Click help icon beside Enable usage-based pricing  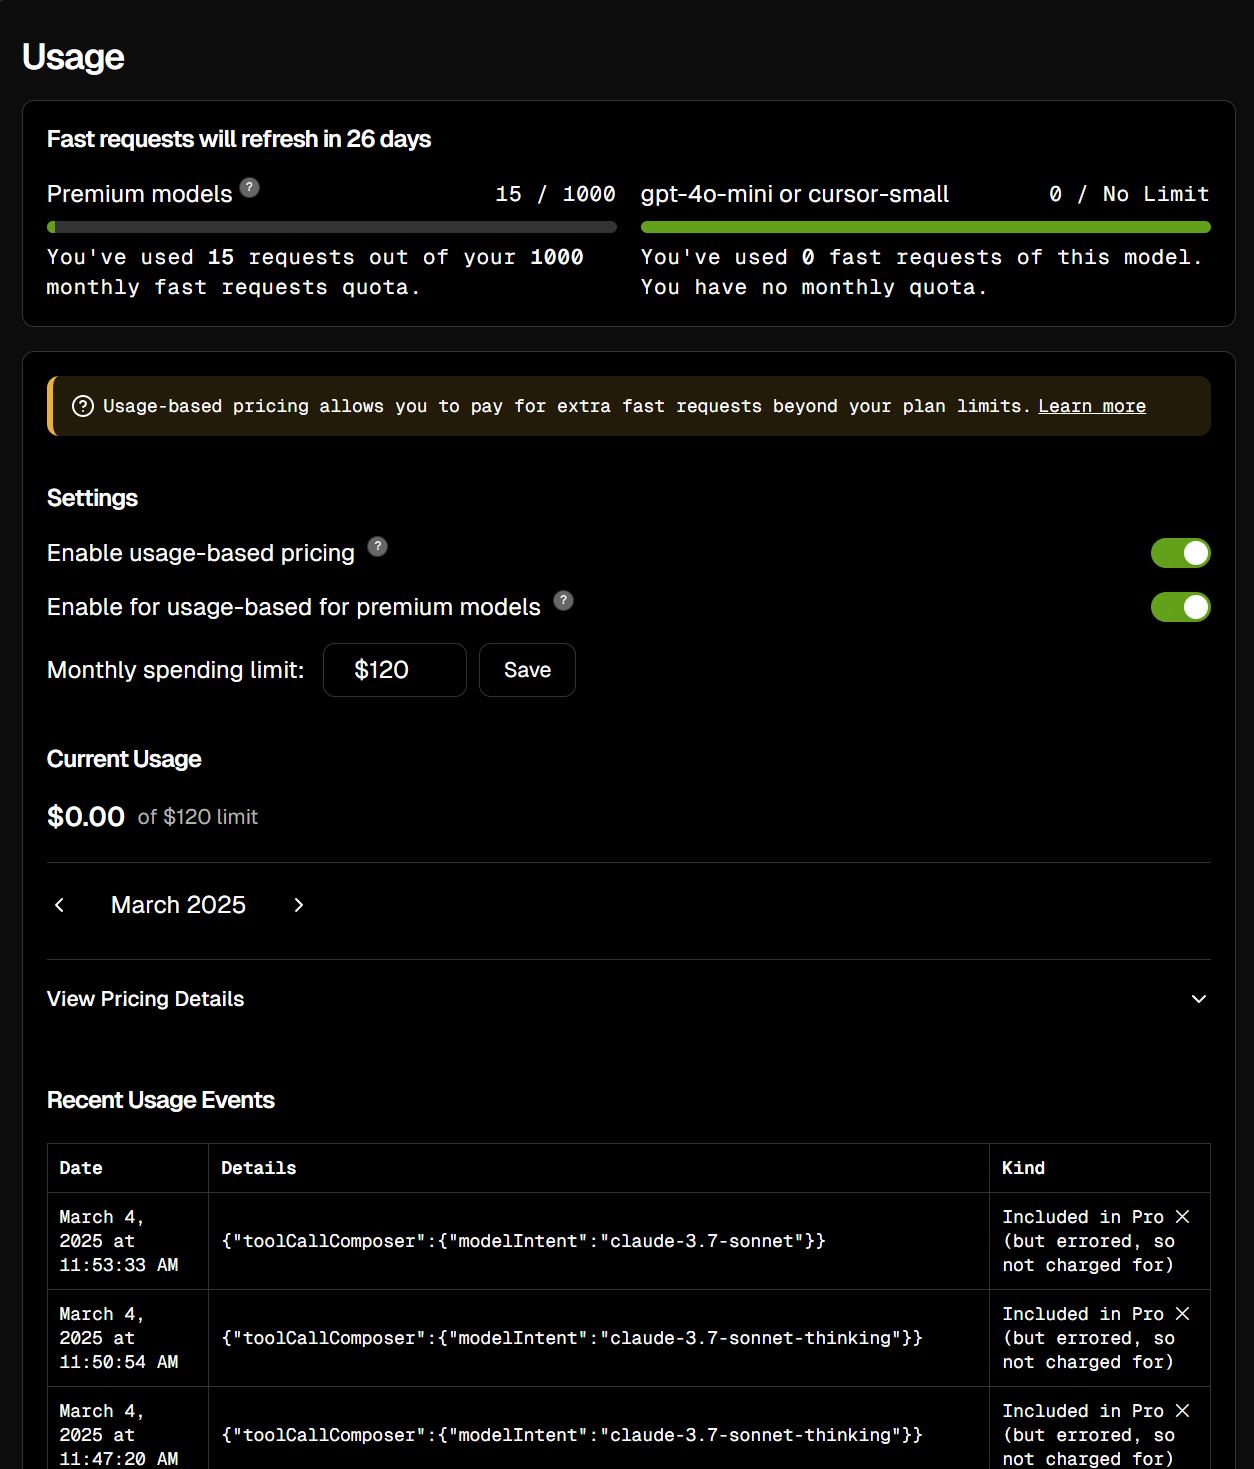click(377, 546)
